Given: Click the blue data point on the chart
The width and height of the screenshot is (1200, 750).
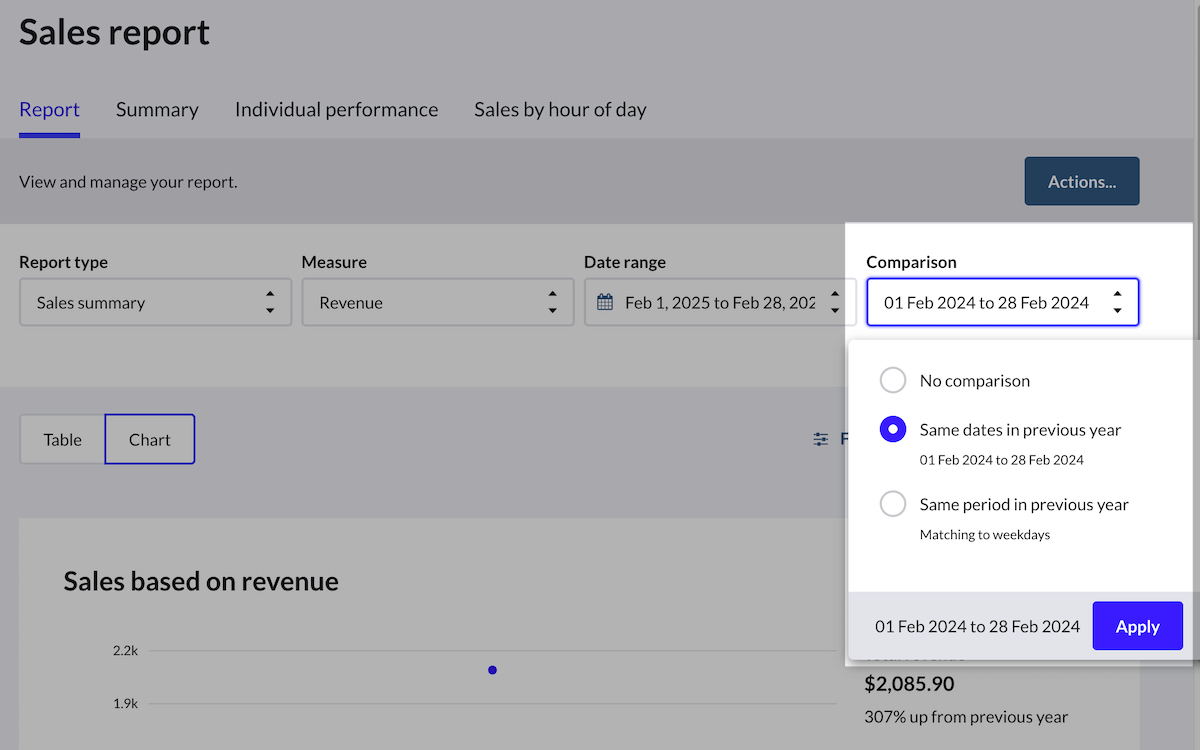Looking at the screenshot, I should coord(492,670).
